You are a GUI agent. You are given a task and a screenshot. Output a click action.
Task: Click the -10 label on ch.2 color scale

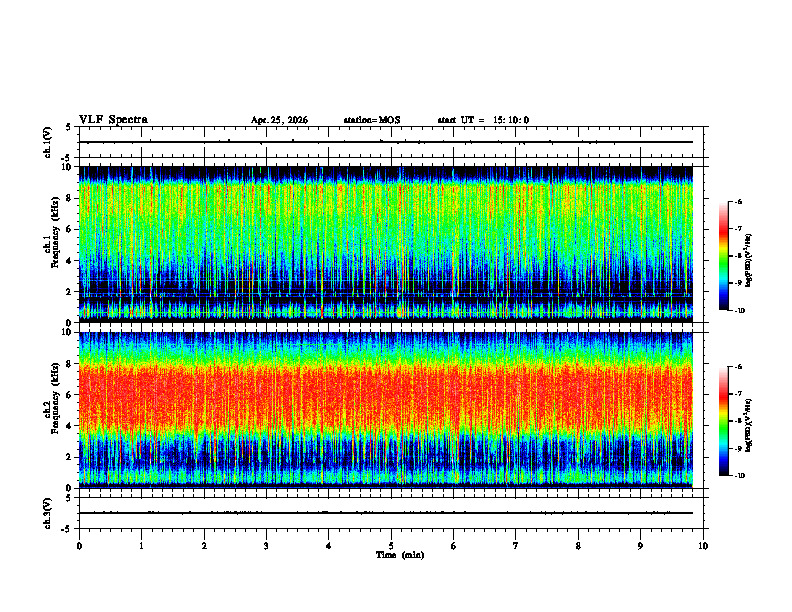pyautogui.click(x=739, y=476)
